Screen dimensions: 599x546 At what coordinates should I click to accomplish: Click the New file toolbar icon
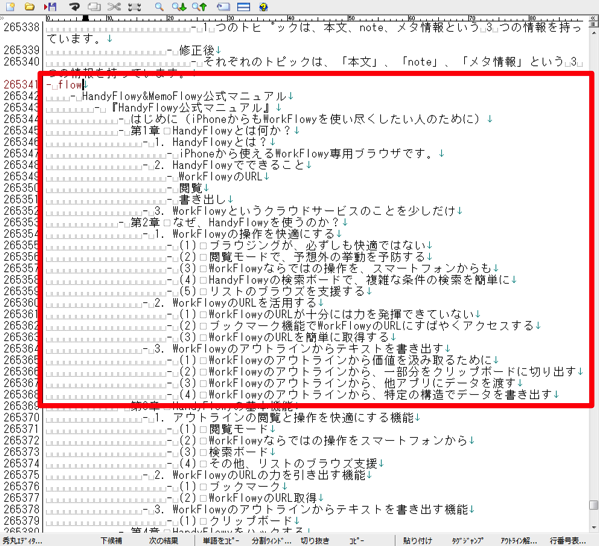(10, 6)
